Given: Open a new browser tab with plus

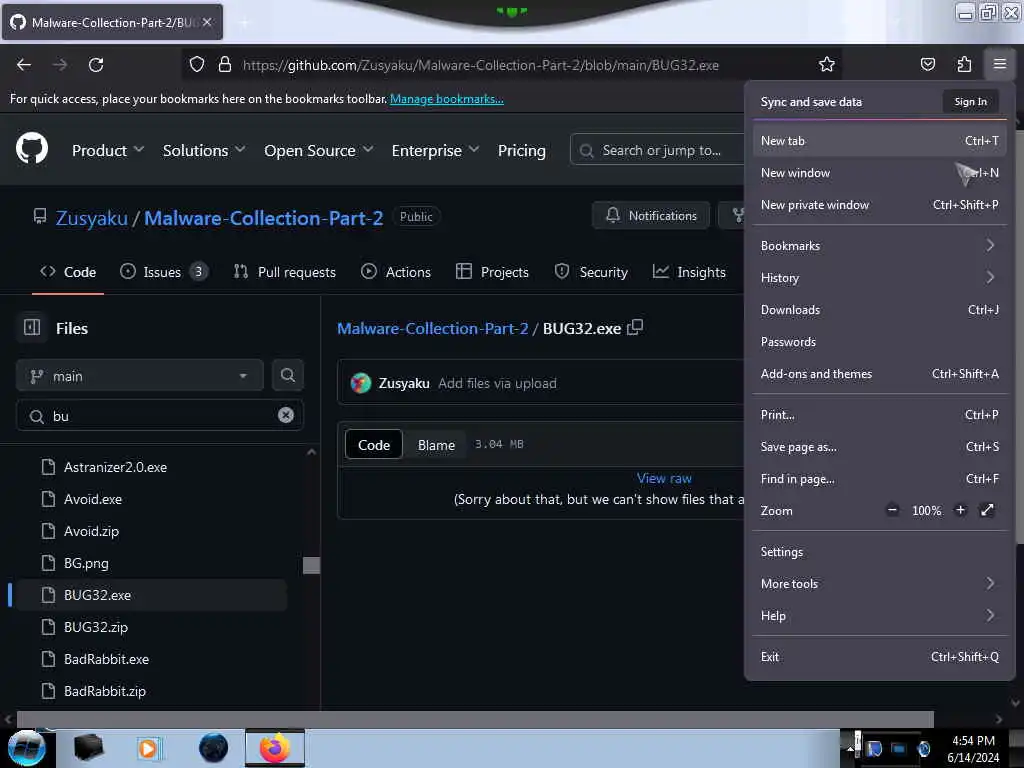Looking at the screenshot, I should click(x=244, y=22).
